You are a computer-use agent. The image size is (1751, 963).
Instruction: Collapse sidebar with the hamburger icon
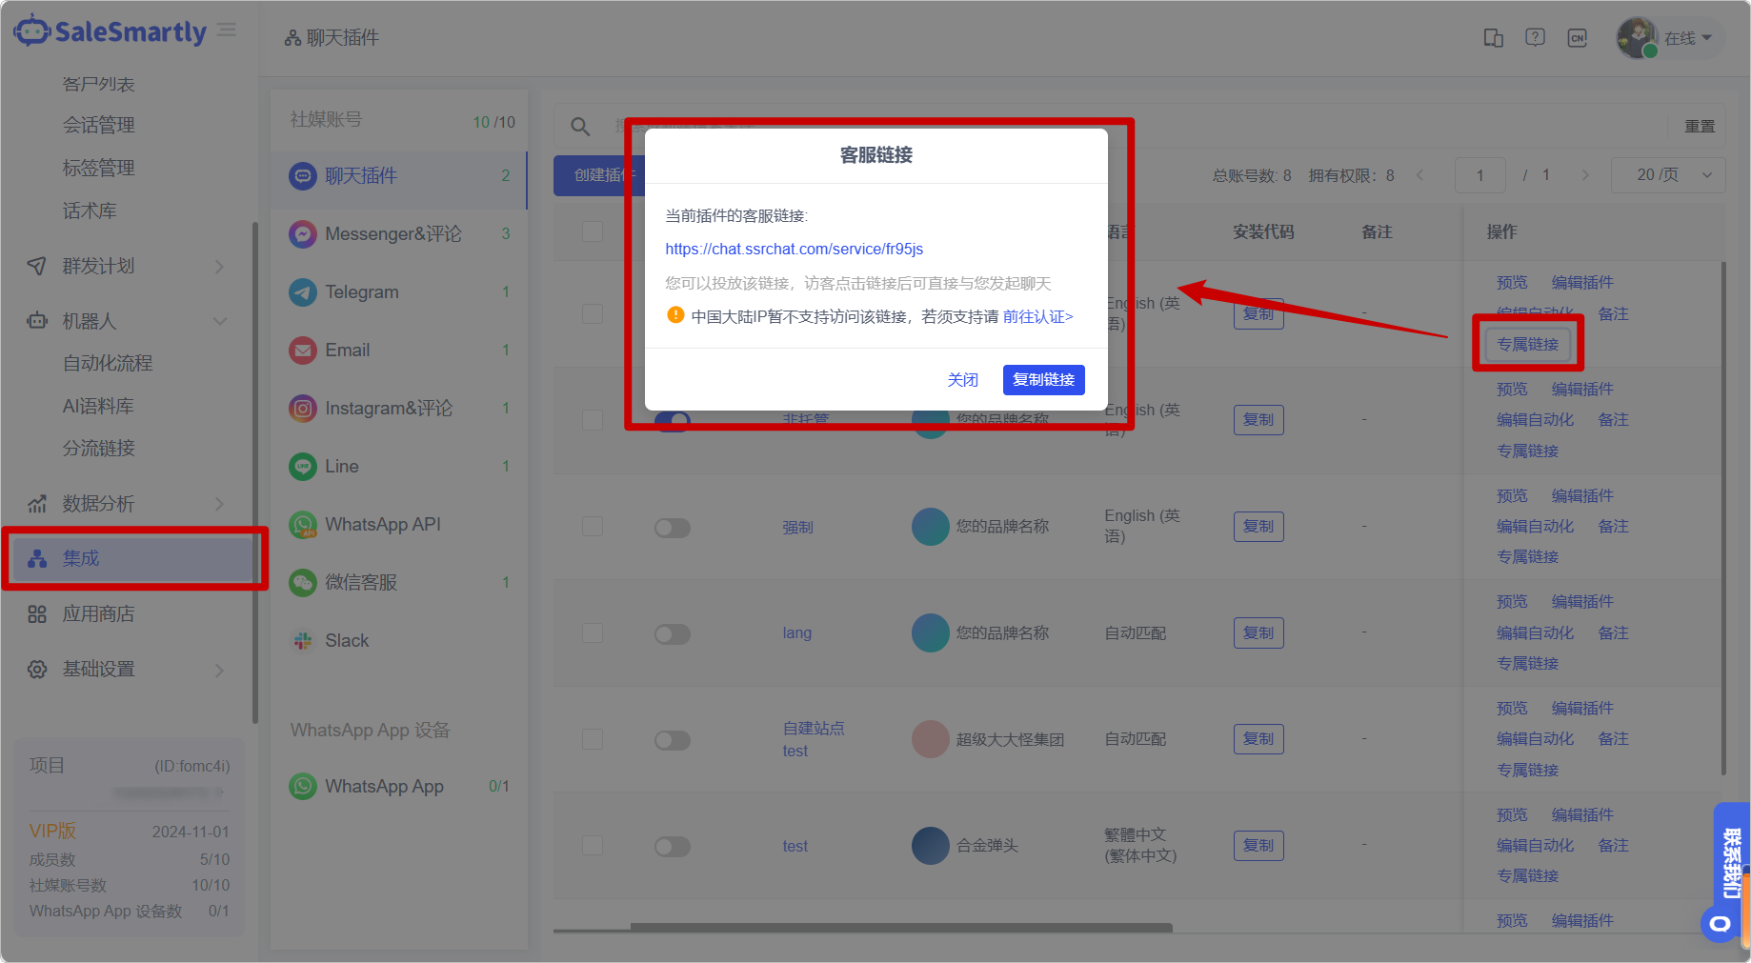(x=227, y=31)
